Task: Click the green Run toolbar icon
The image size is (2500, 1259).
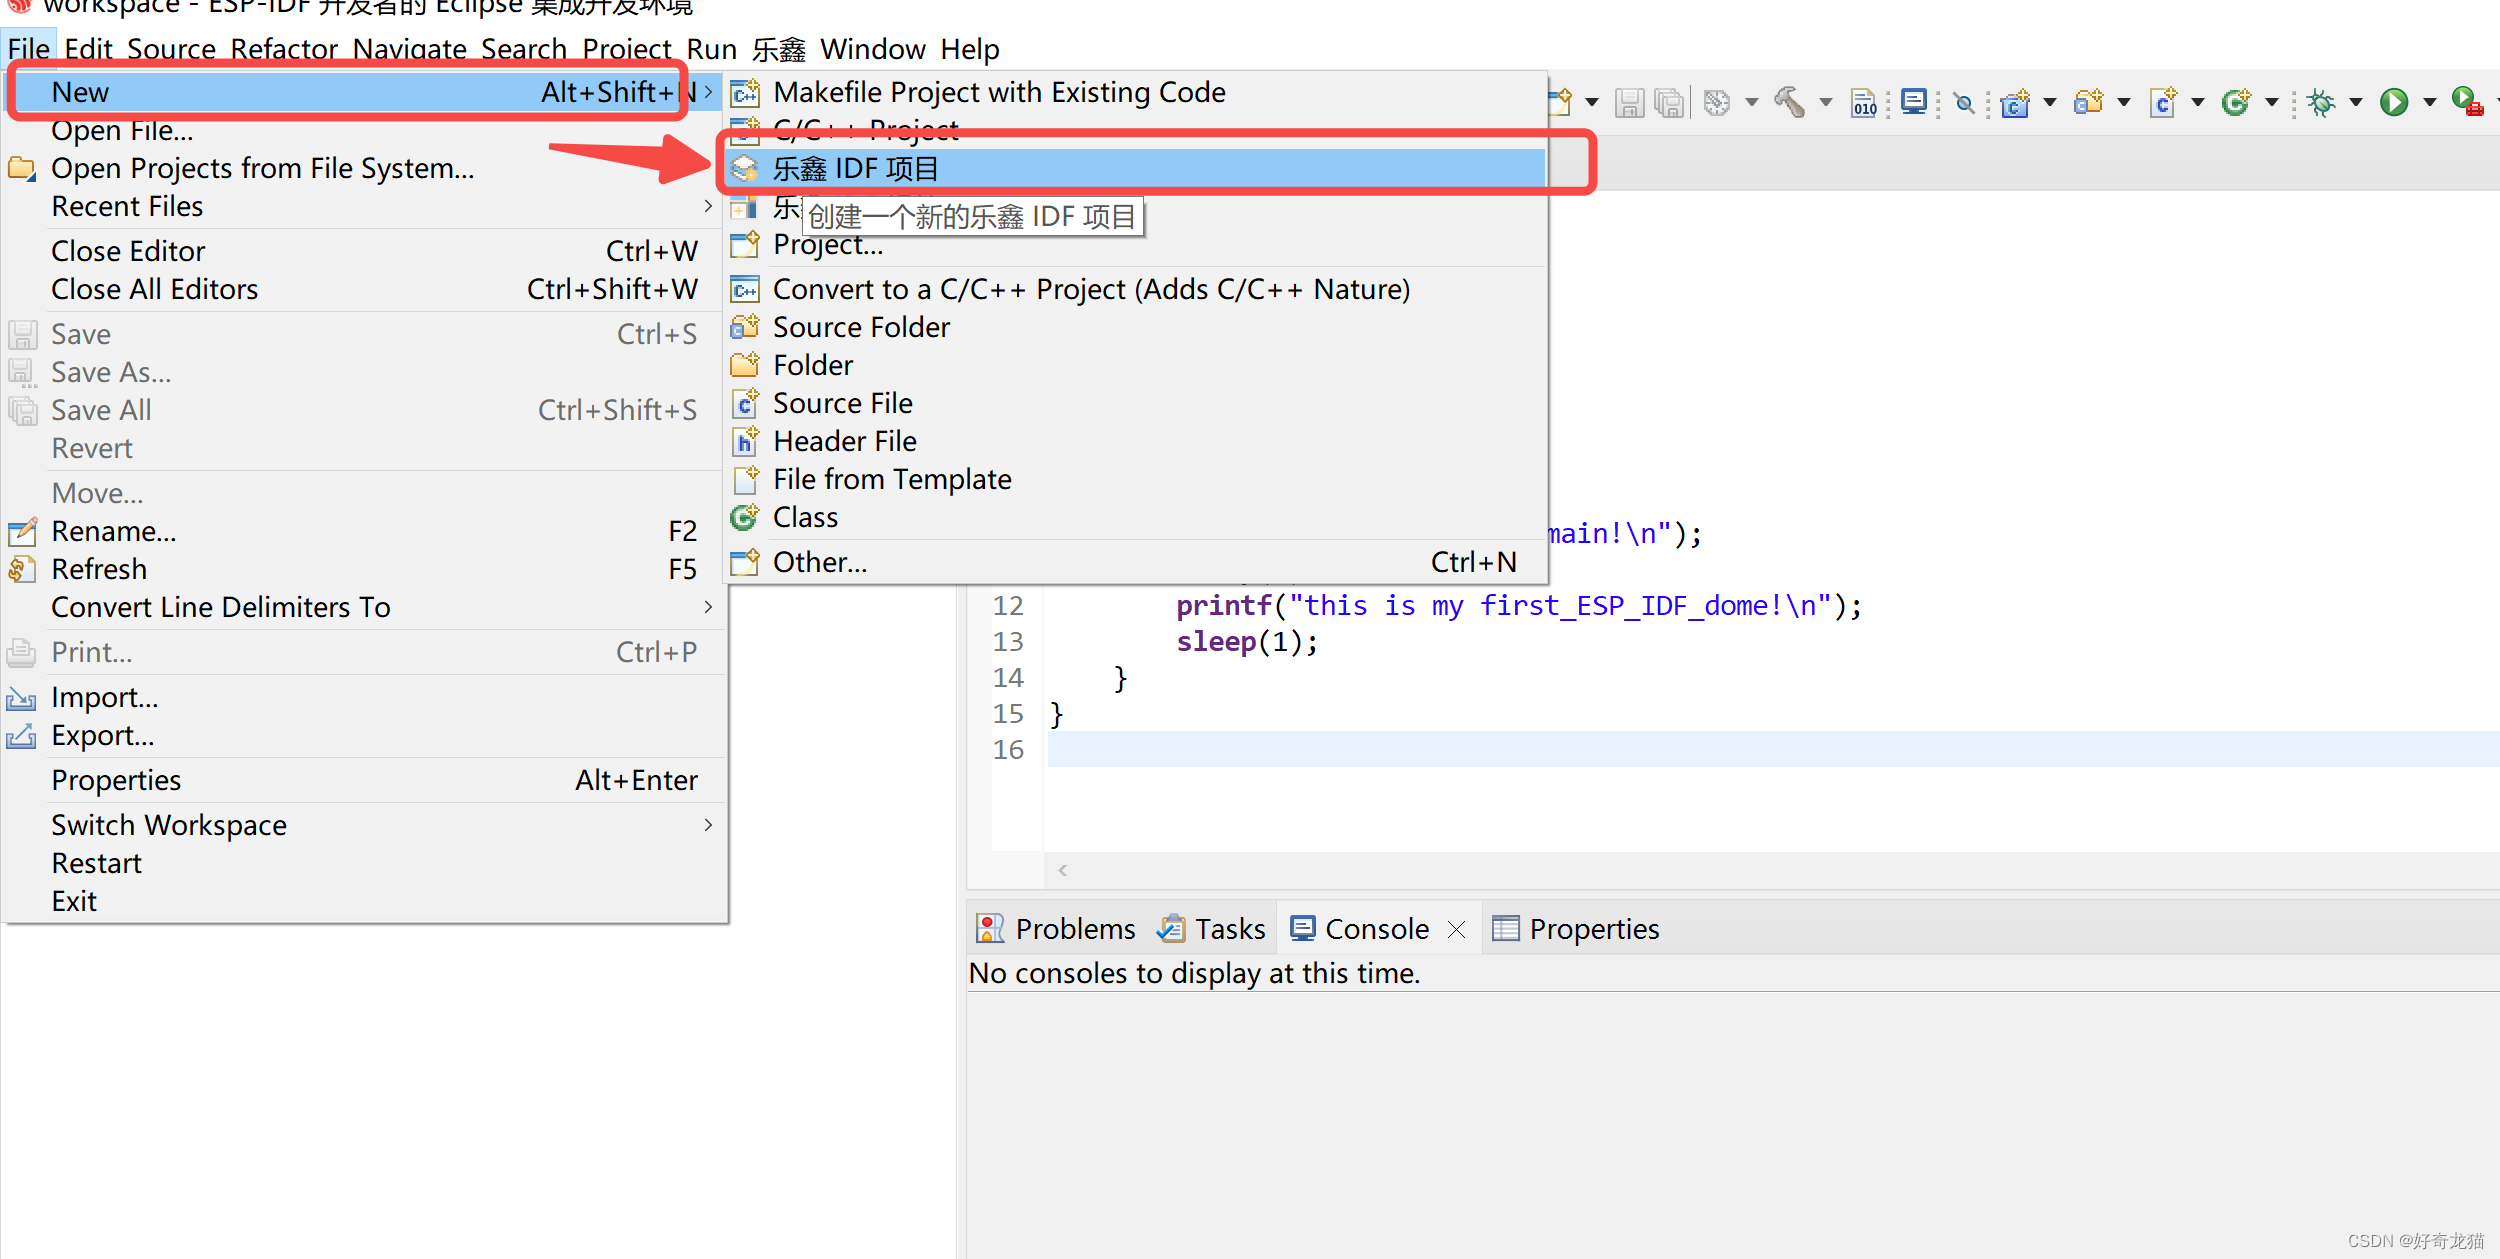Action: pyautogui.click(x=2394, y=102)
